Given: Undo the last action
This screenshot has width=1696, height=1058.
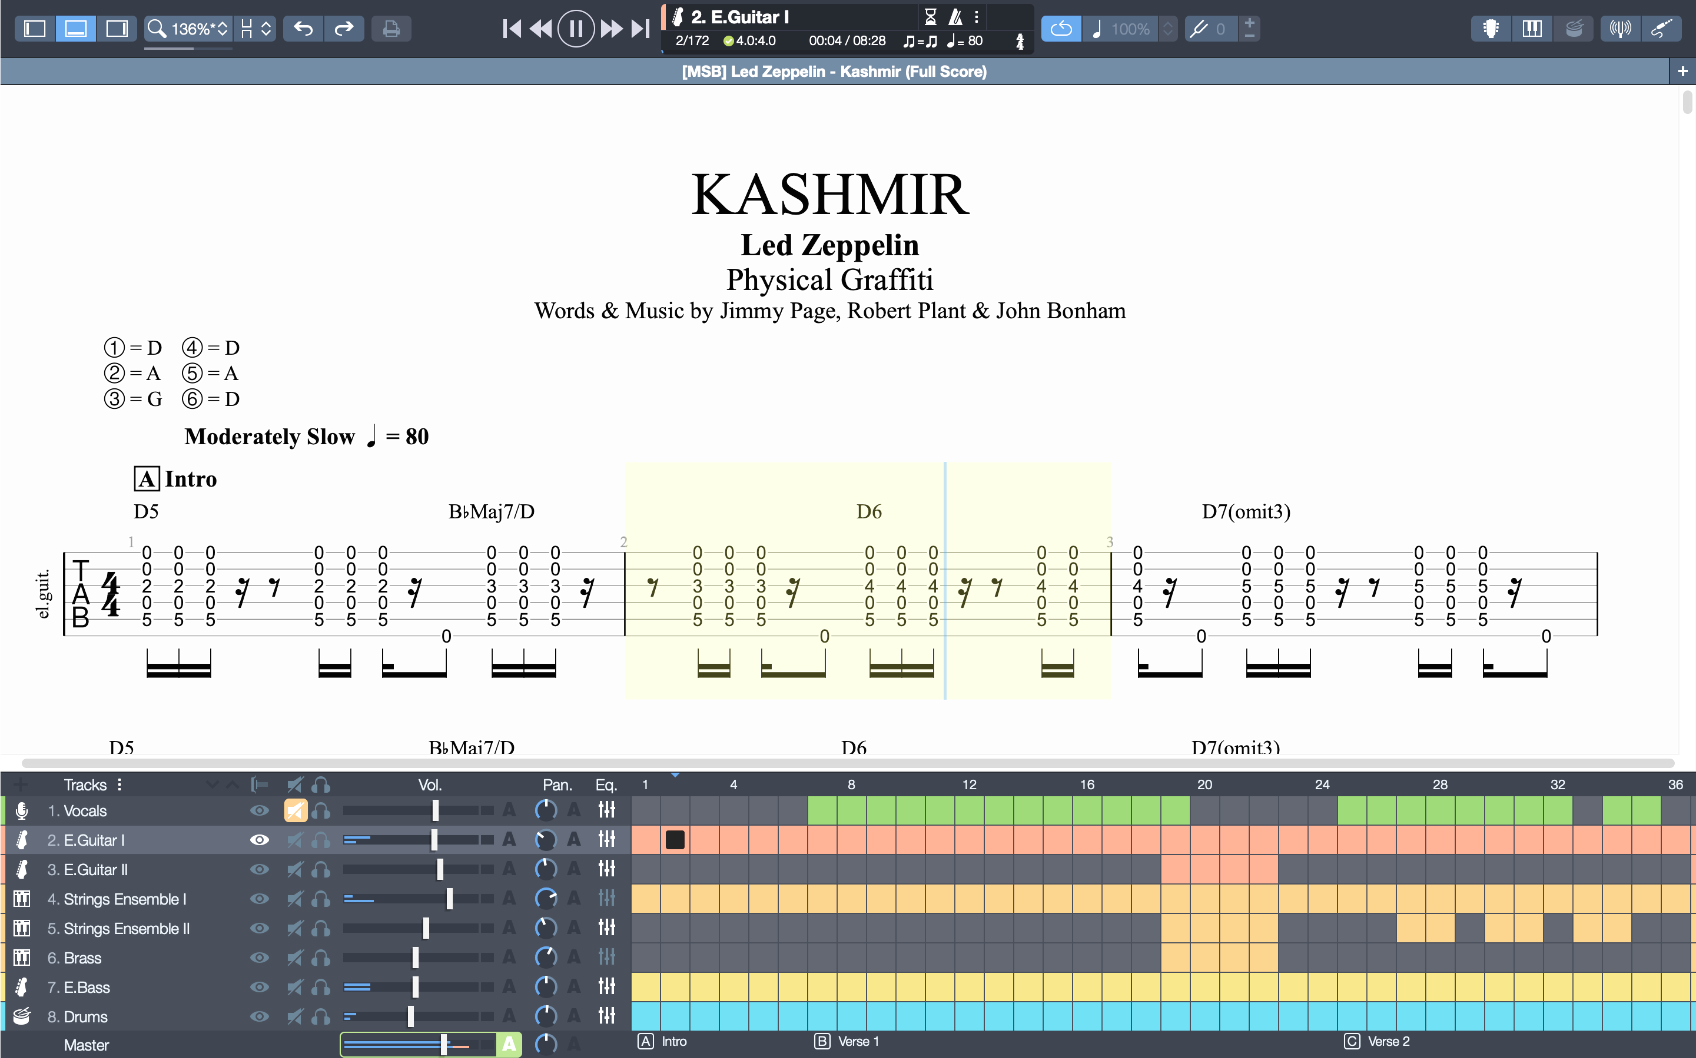Looking at the screenshot, I should (303, 28).
